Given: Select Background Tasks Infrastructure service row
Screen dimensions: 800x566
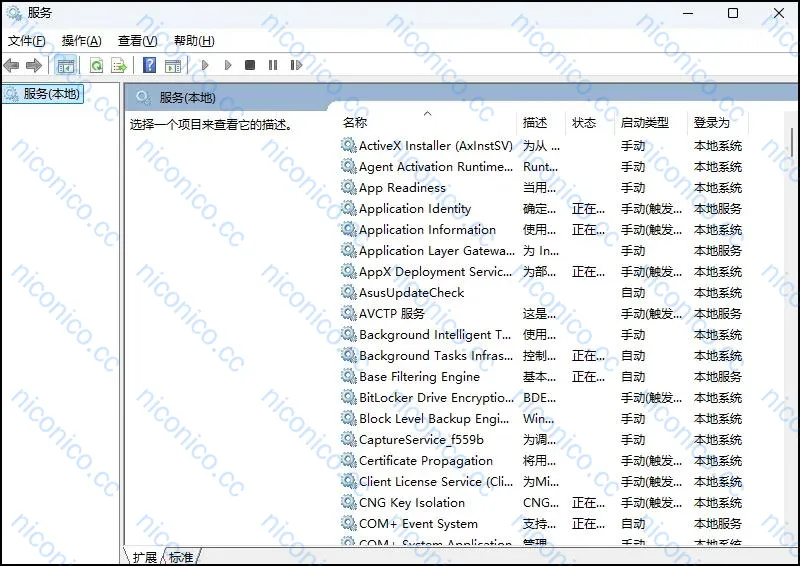Looking at the screenshot, I should [x=542, y=355].
